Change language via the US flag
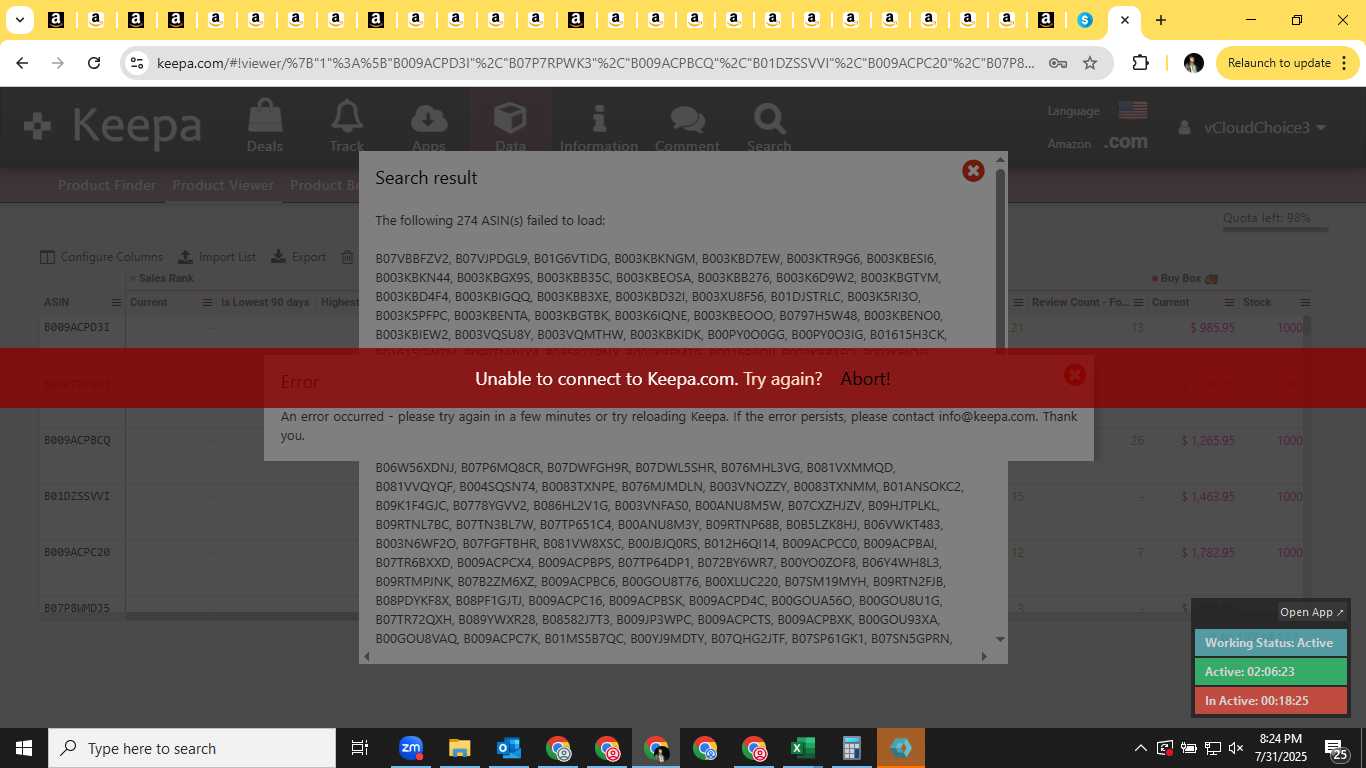The width and height of the screenshot is (1366, 768). pyautogui.click(x=1132, y=110)
